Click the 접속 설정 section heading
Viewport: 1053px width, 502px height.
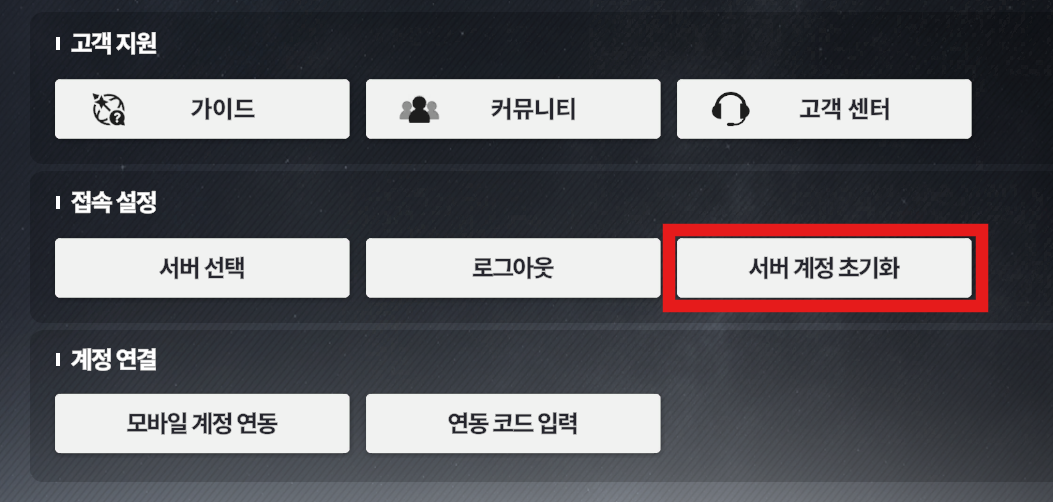[x=113, y=202]
